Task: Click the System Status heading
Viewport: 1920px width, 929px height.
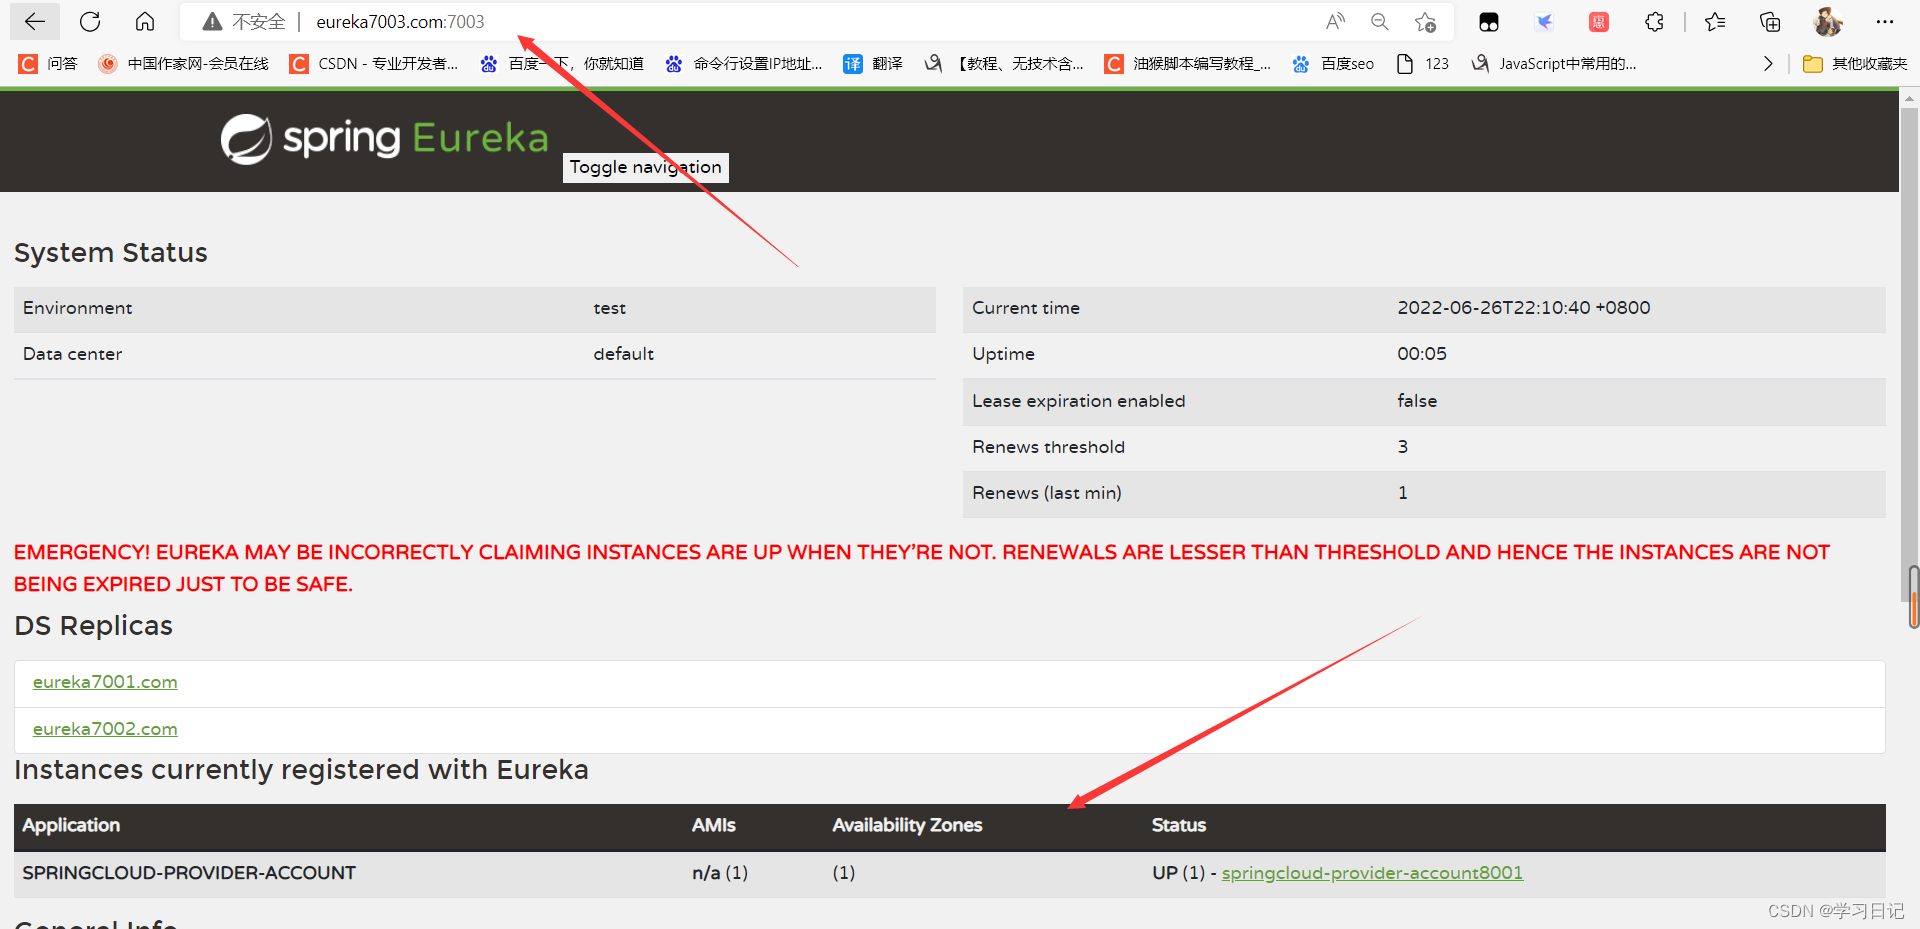Action: click(x=111, y=252)
